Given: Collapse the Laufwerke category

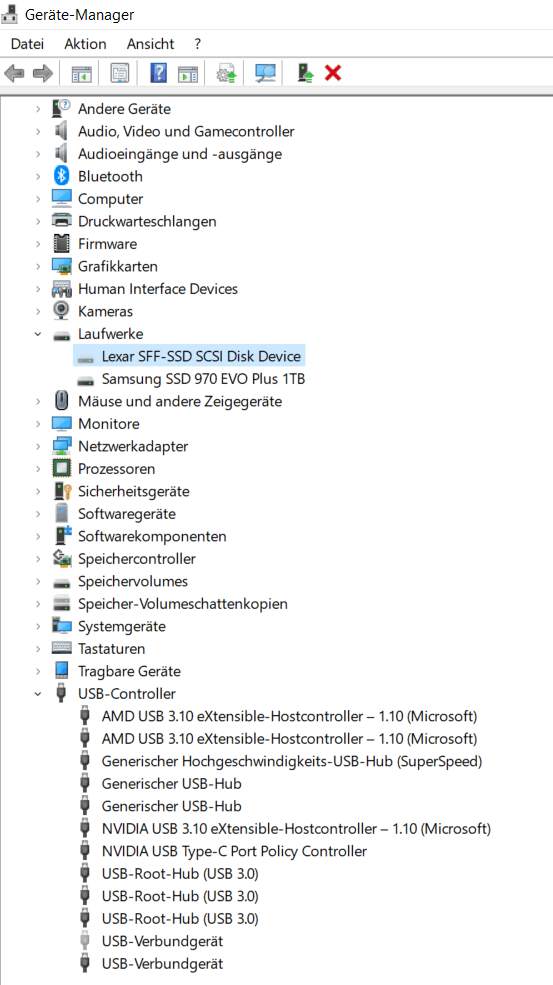Looking at the screenshot, I should (38, 334).
